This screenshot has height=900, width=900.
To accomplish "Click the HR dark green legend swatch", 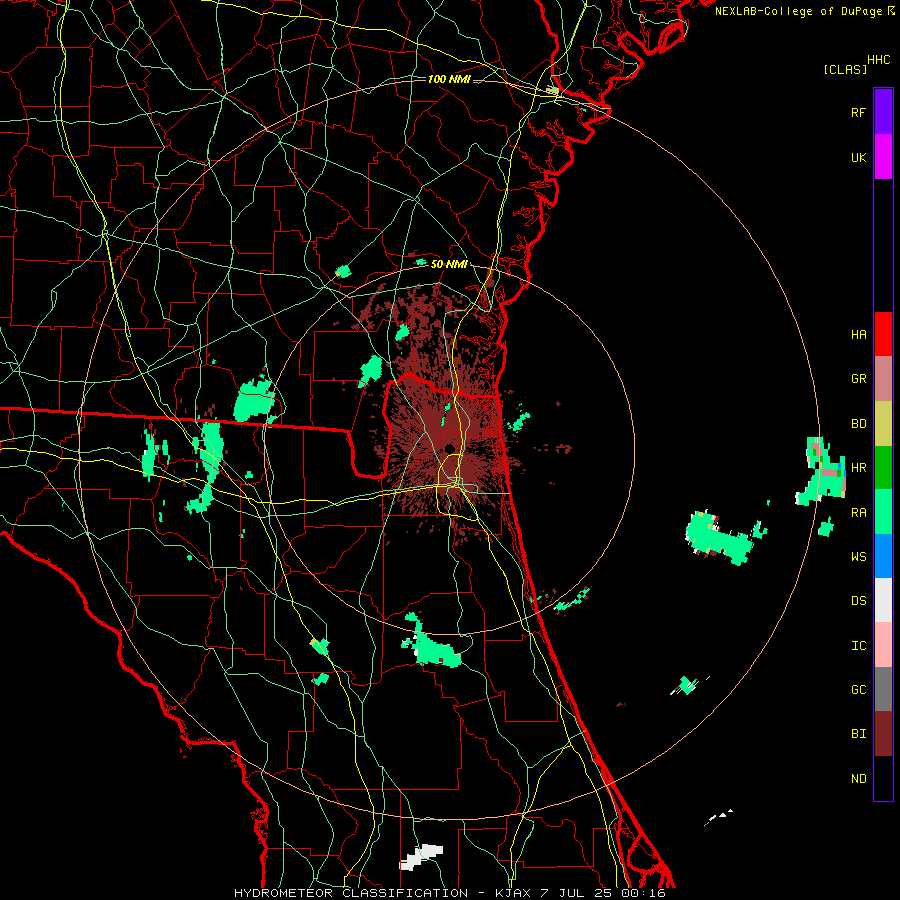I will pyautogui.click(x=883, y=468).
